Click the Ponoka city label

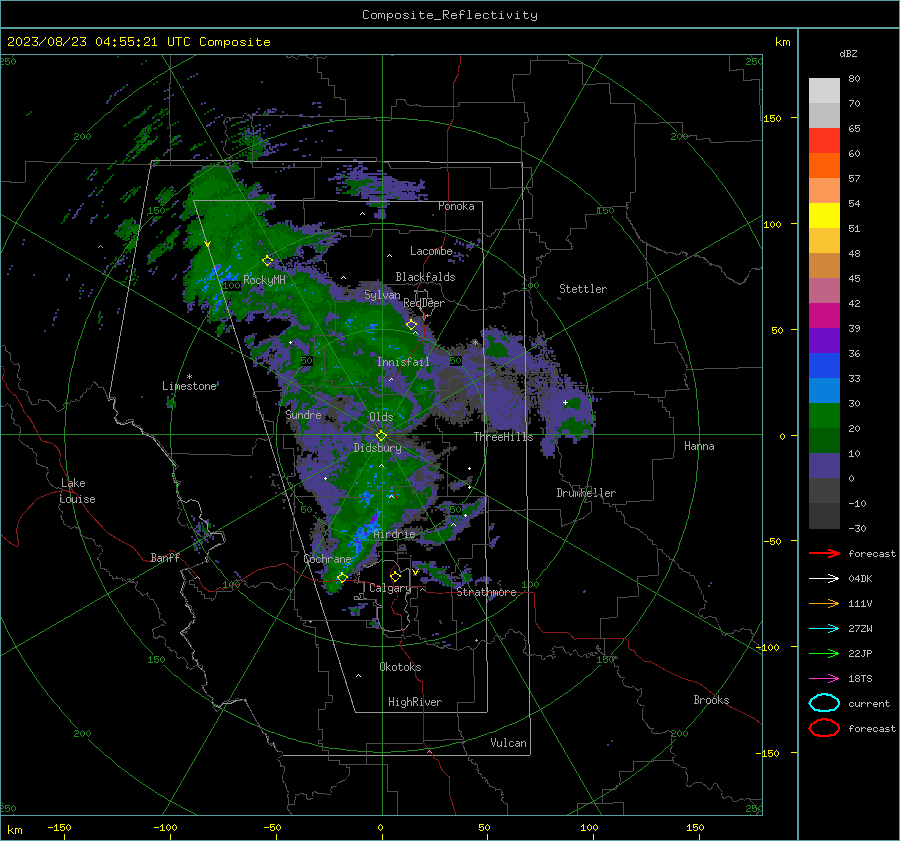pos(456,206)
